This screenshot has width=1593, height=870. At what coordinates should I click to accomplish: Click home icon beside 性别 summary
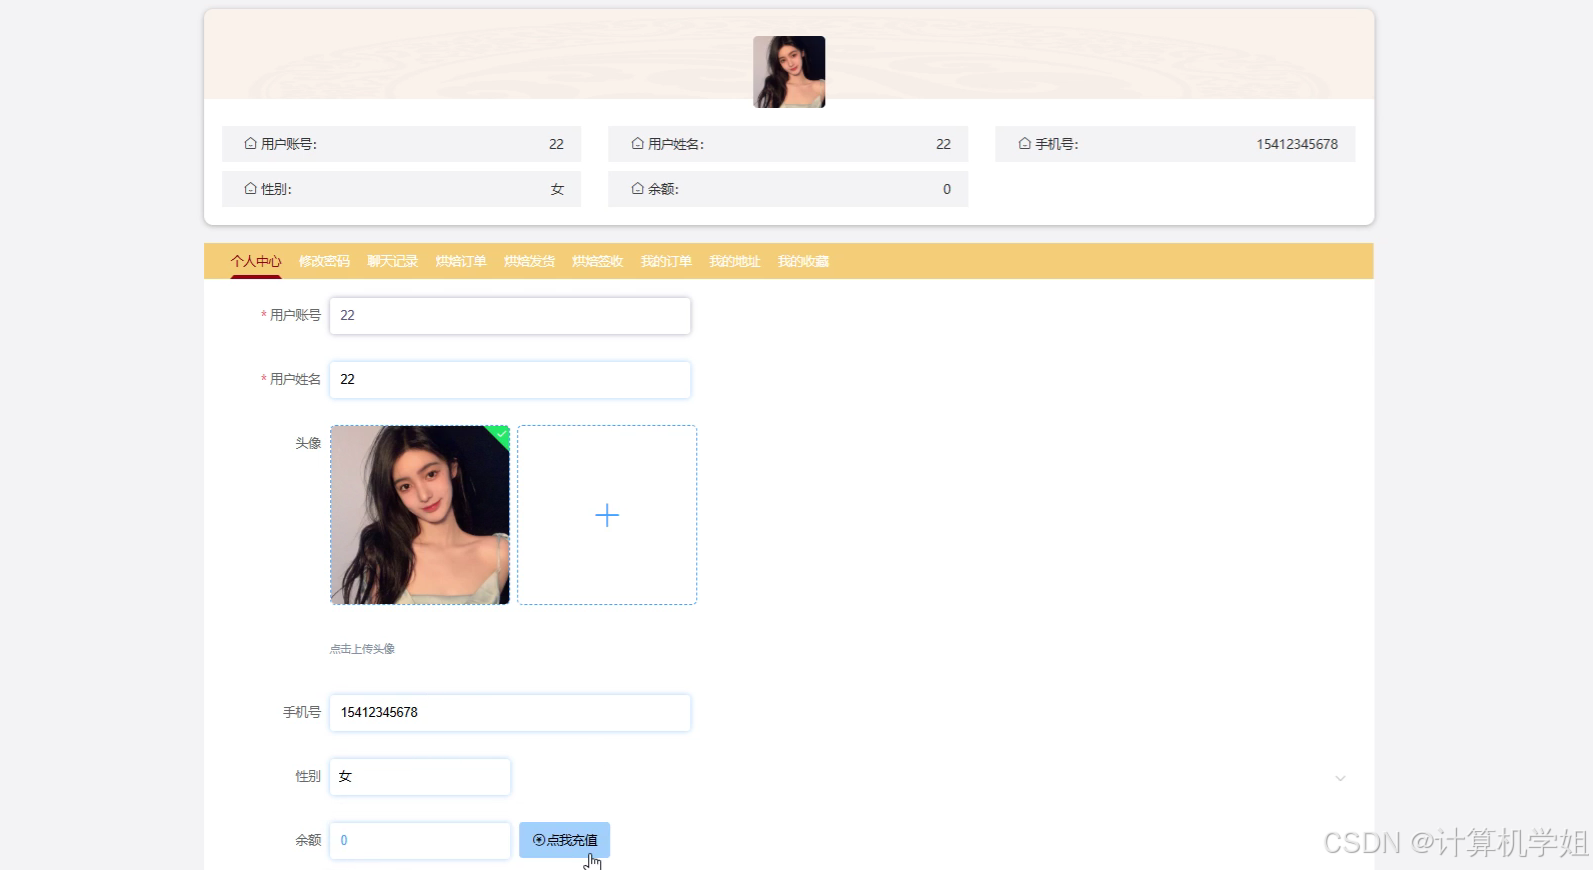coord(250,188)
